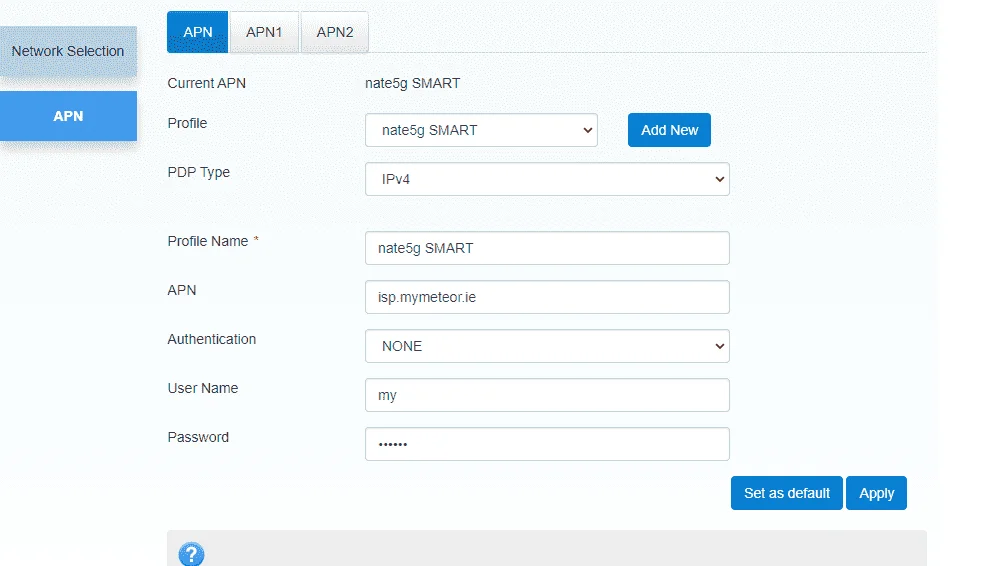The width and height of the screenshot is (1003, 566).
Task: Click the User Name label
Action: 203,388
